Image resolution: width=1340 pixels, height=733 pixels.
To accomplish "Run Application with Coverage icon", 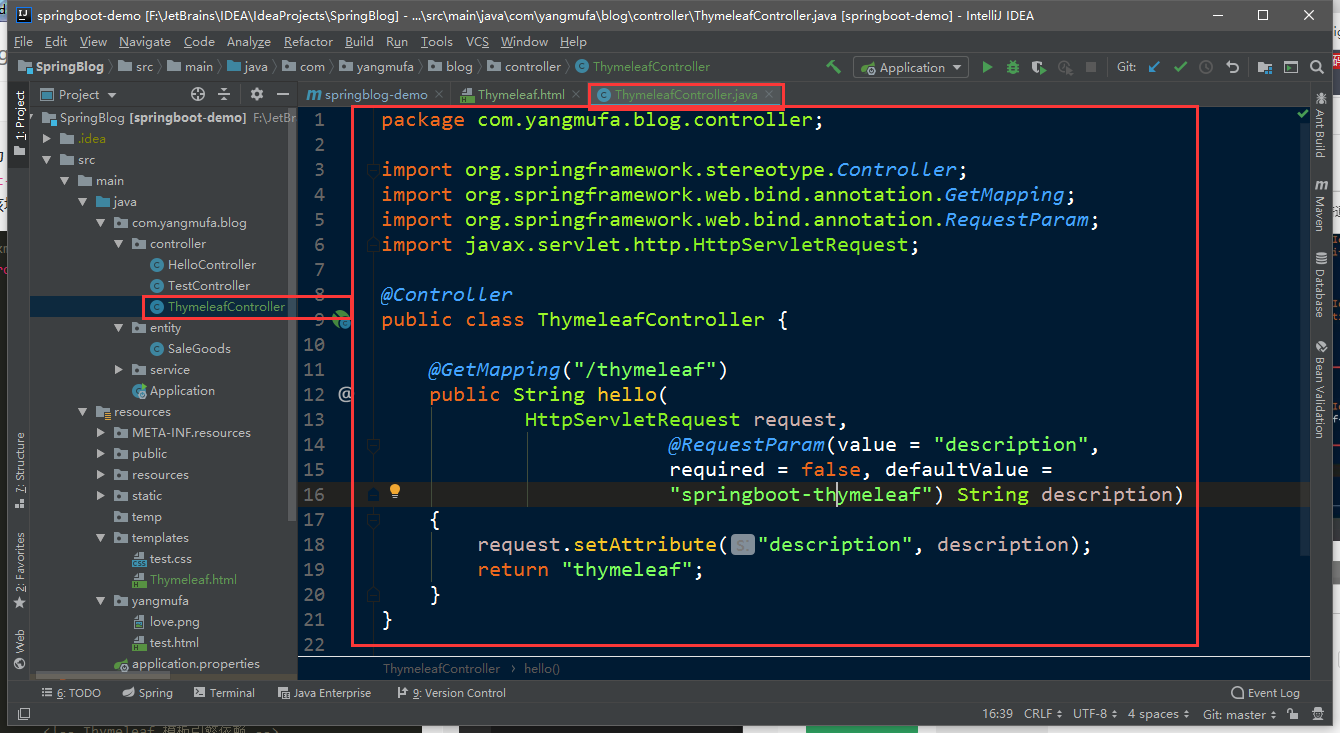I will (x=1037, y=67).
